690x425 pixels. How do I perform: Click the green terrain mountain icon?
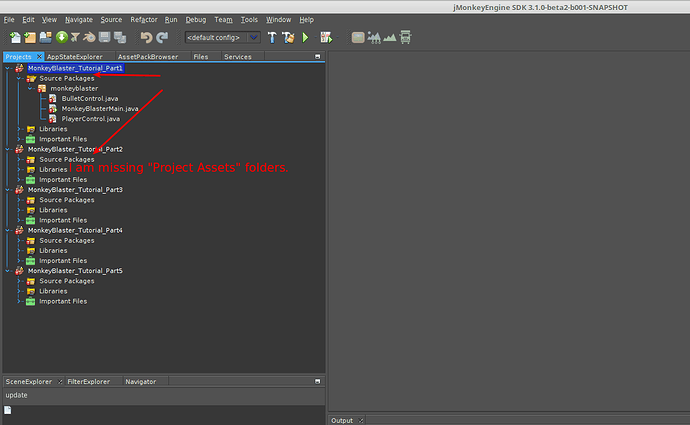pos(389,38)
